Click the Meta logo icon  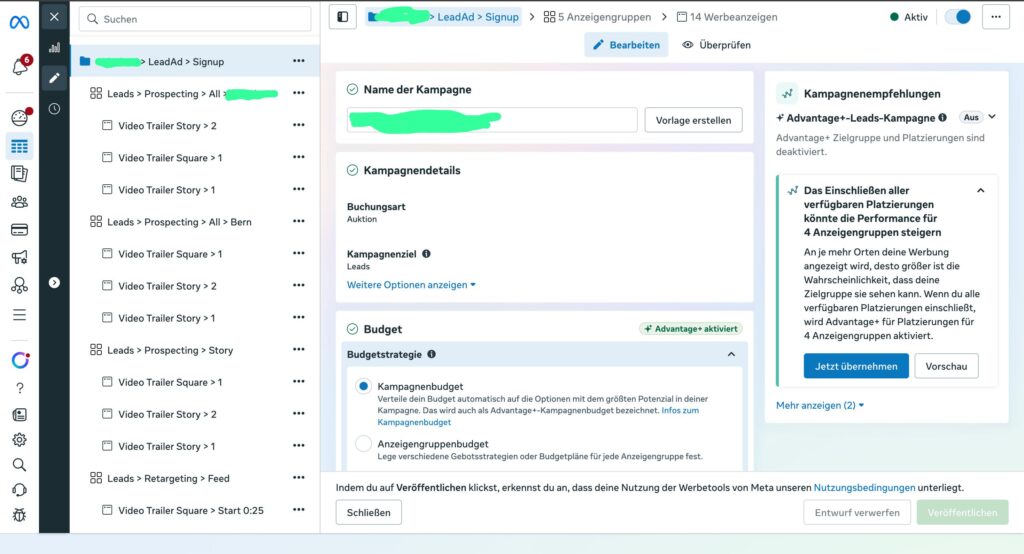click(19, 22)
